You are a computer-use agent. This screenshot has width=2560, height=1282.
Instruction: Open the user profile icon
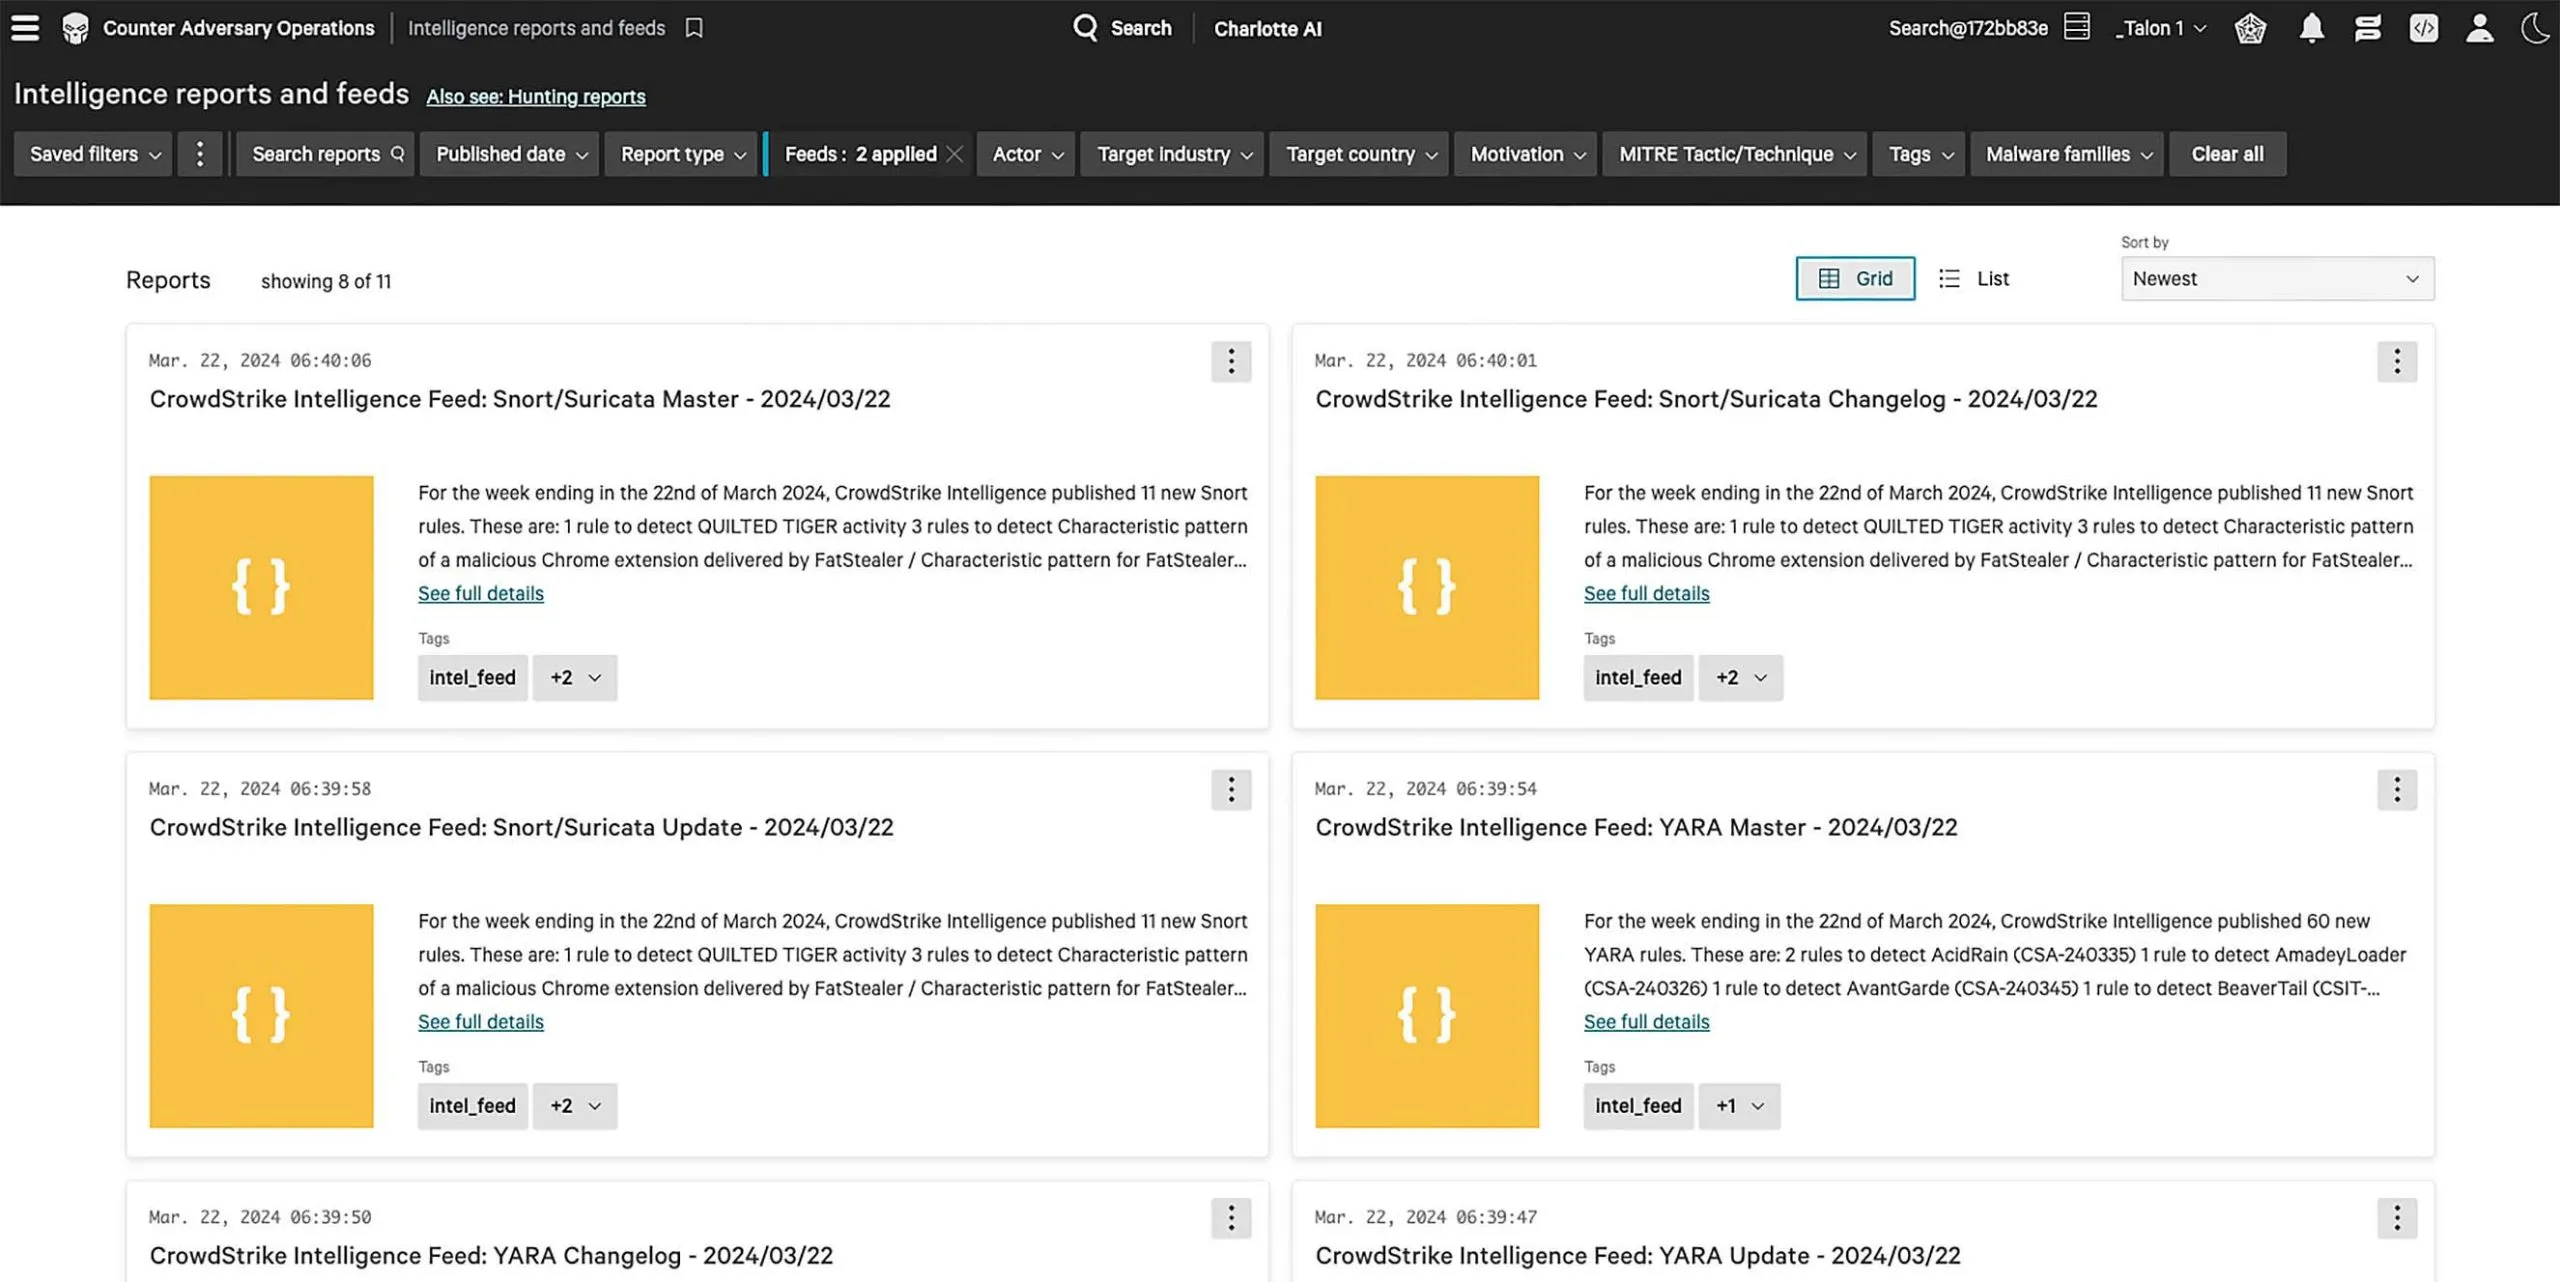2479,28
